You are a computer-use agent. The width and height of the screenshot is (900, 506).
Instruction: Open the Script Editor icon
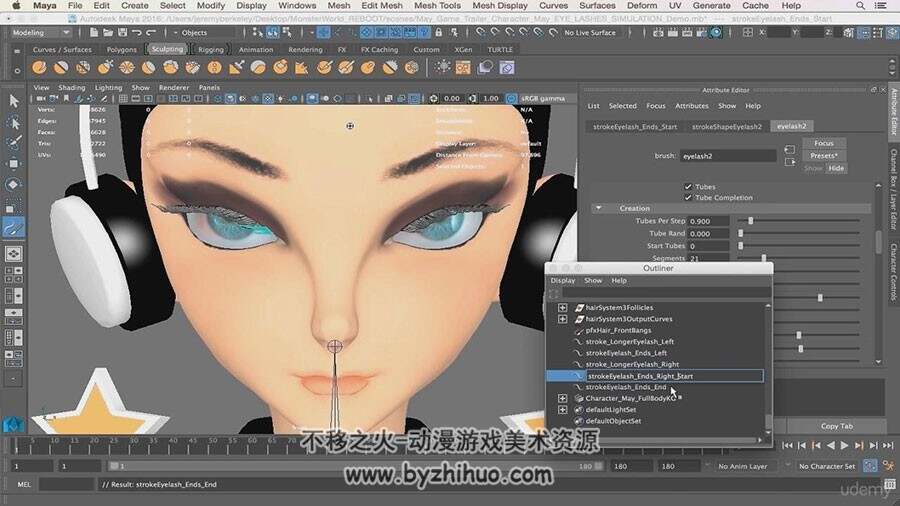890,484
